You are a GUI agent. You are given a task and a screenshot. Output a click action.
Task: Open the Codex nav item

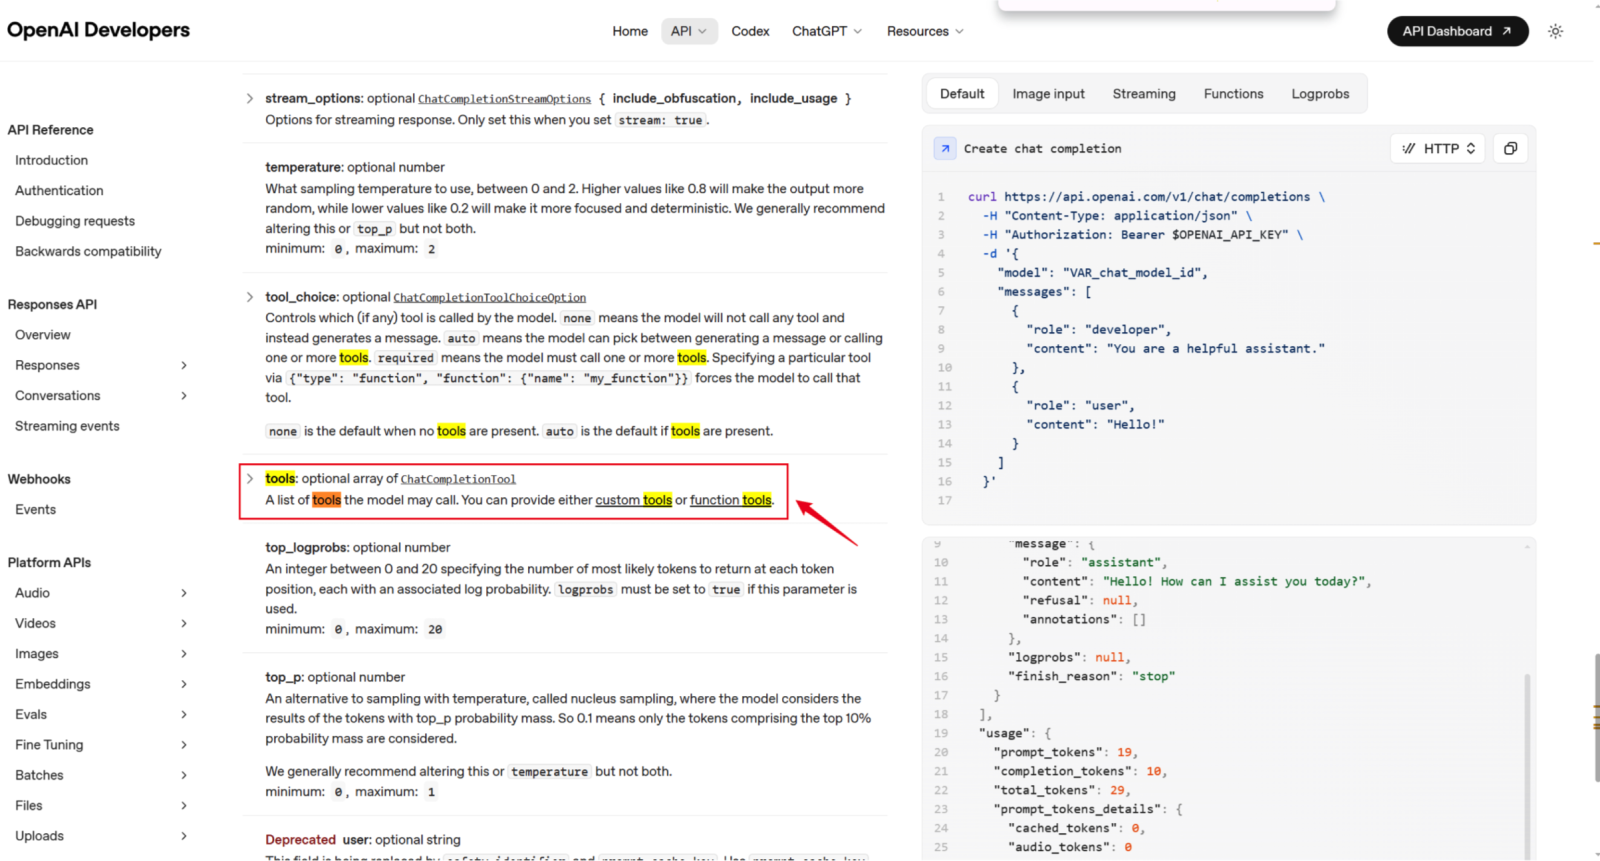pyautogui.click(x=750, y=31)
